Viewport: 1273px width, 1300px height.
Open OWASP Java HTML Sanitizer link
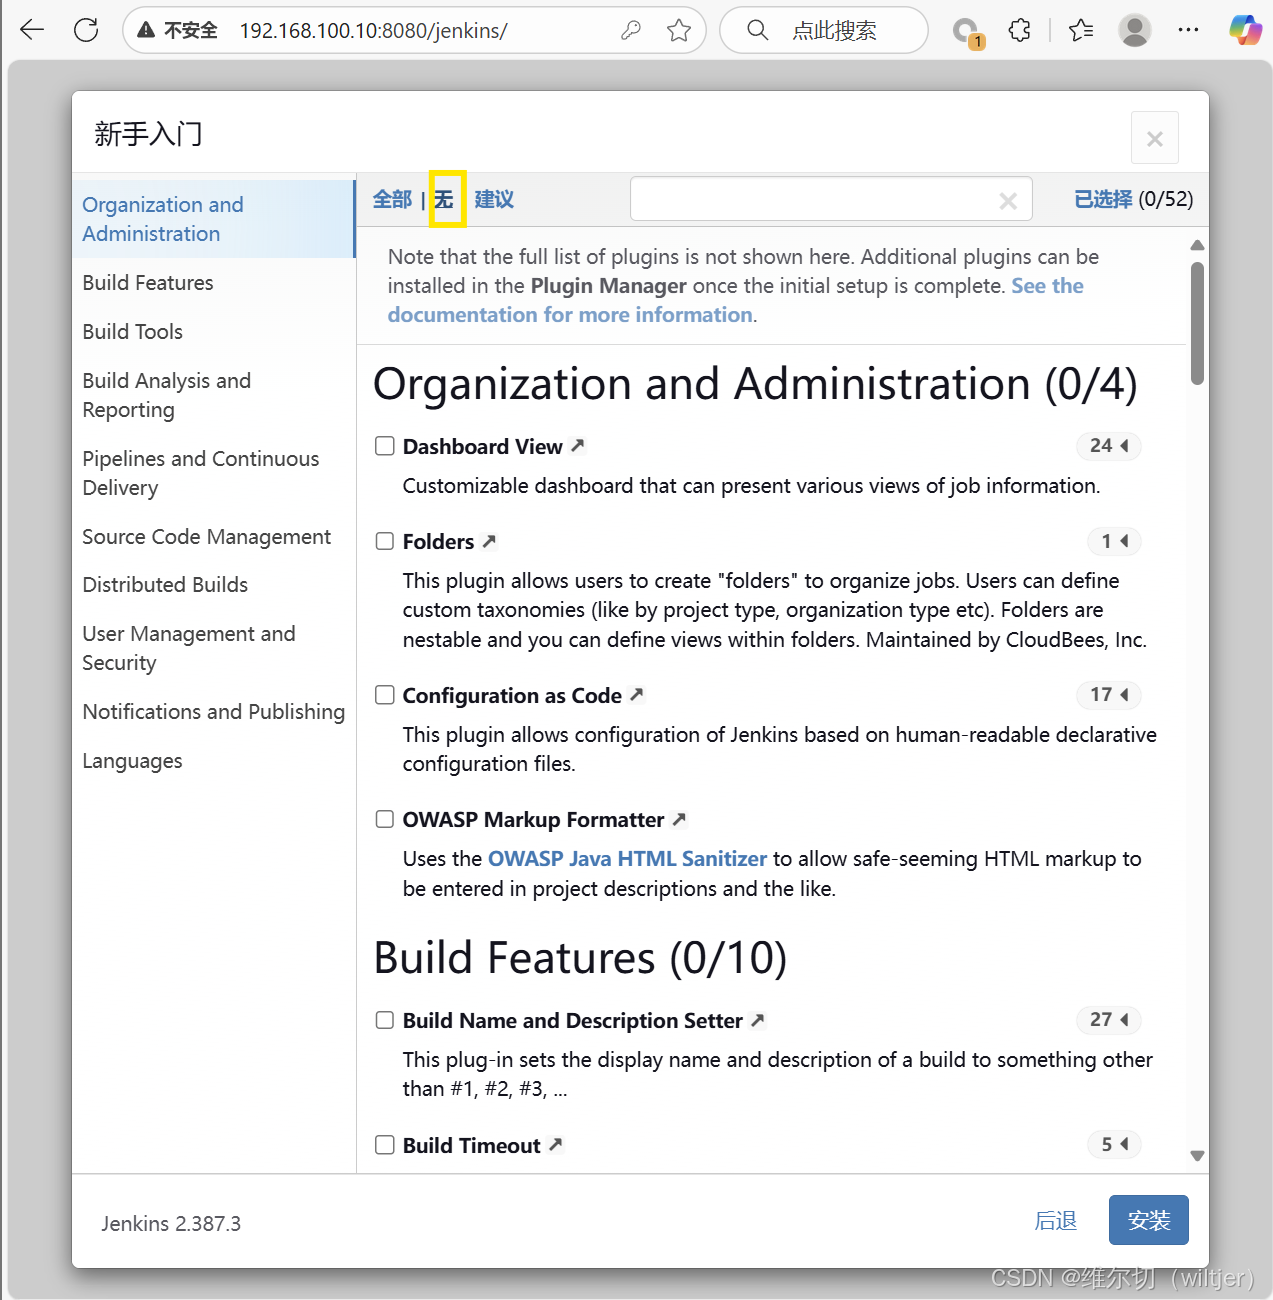tap(627, 859)
